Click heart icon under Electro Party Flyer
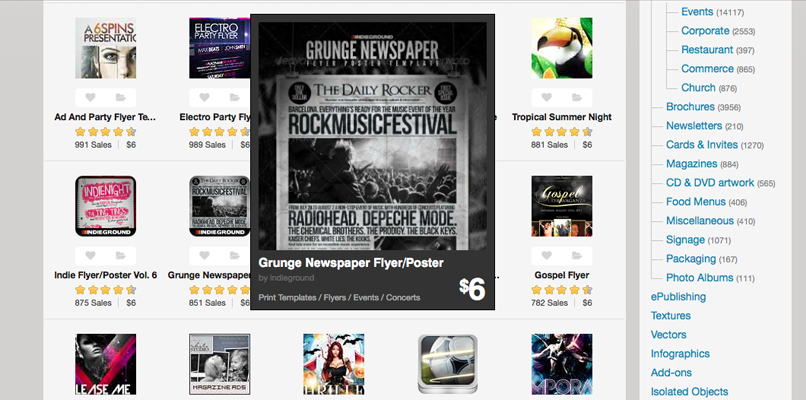 (205, 97)
